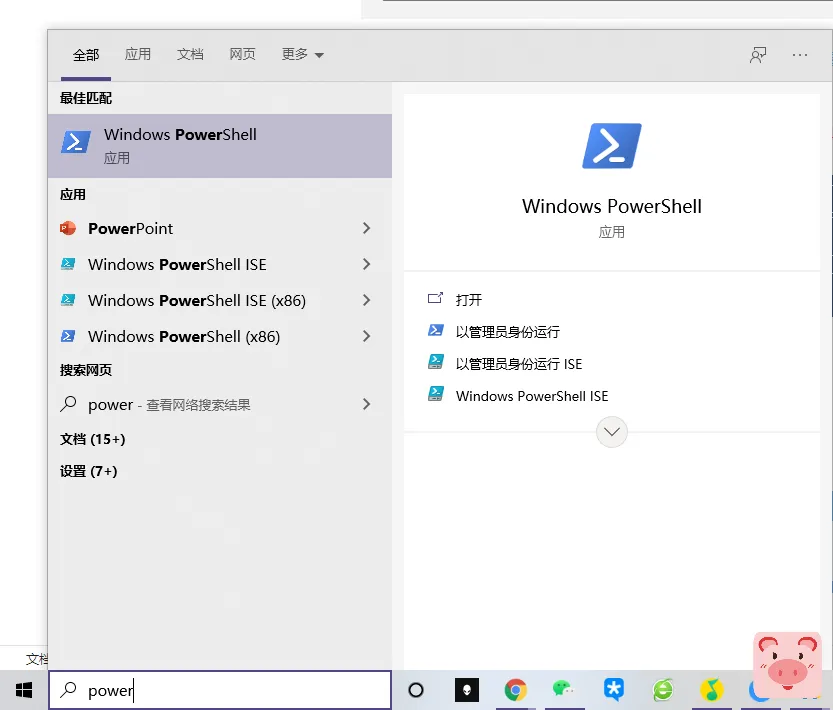Click the open-window icon beside 打开
Image resolution: width=833 pixels, height=710 pixels.
435,299
